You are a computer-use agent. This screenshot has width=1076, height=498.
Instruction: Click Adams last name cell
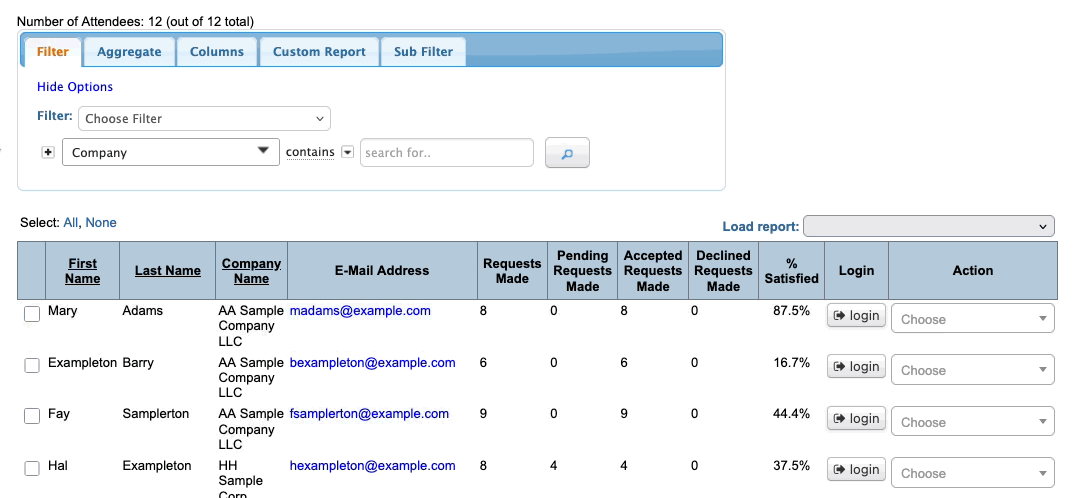click(143, 311)
